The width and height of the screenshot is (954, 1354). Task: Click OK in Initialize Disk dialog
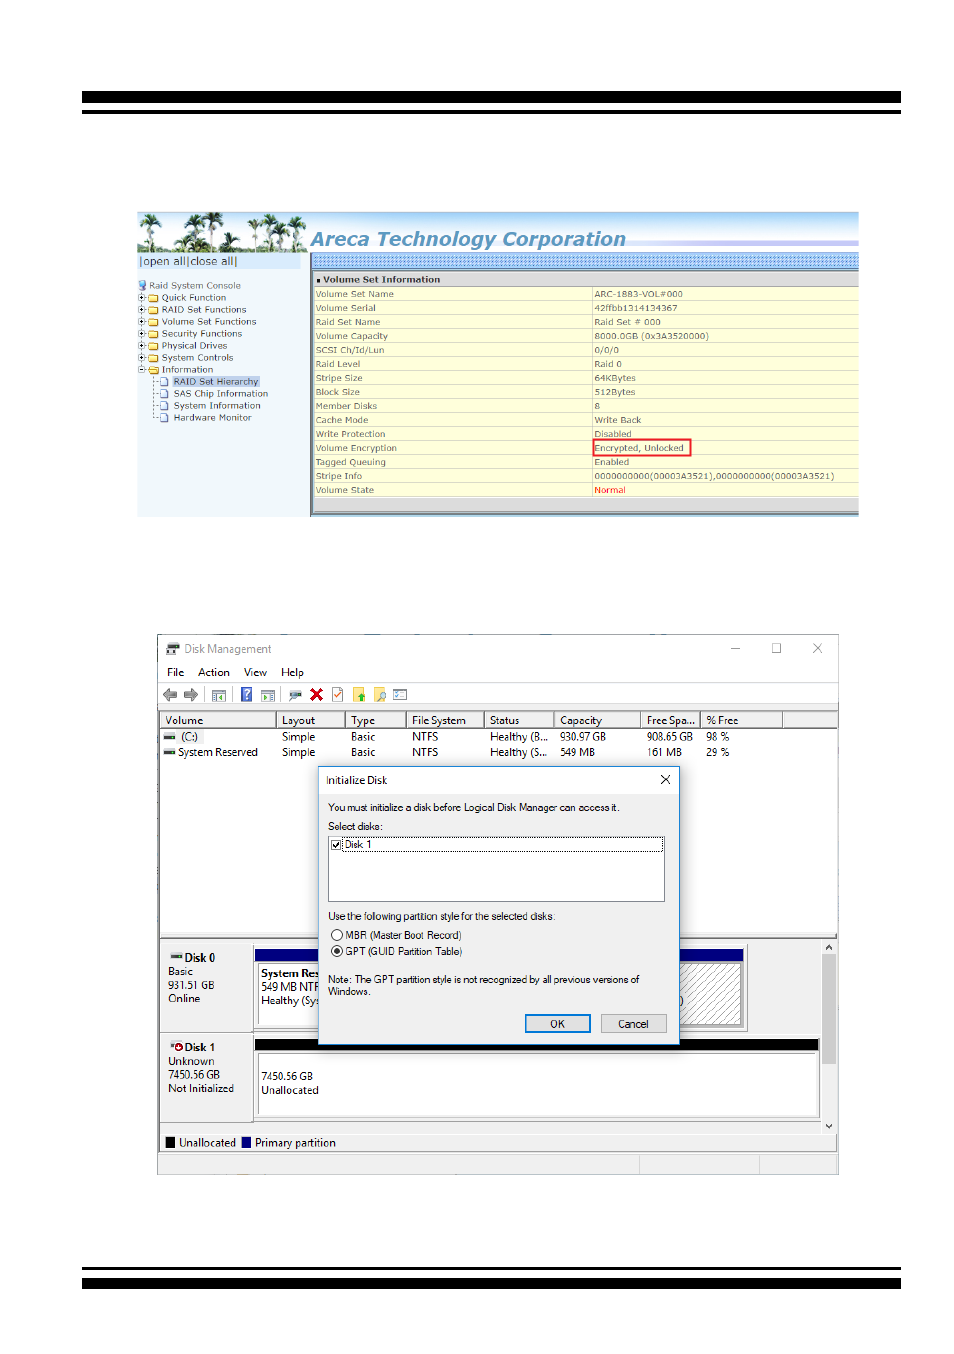[558, 1024]
